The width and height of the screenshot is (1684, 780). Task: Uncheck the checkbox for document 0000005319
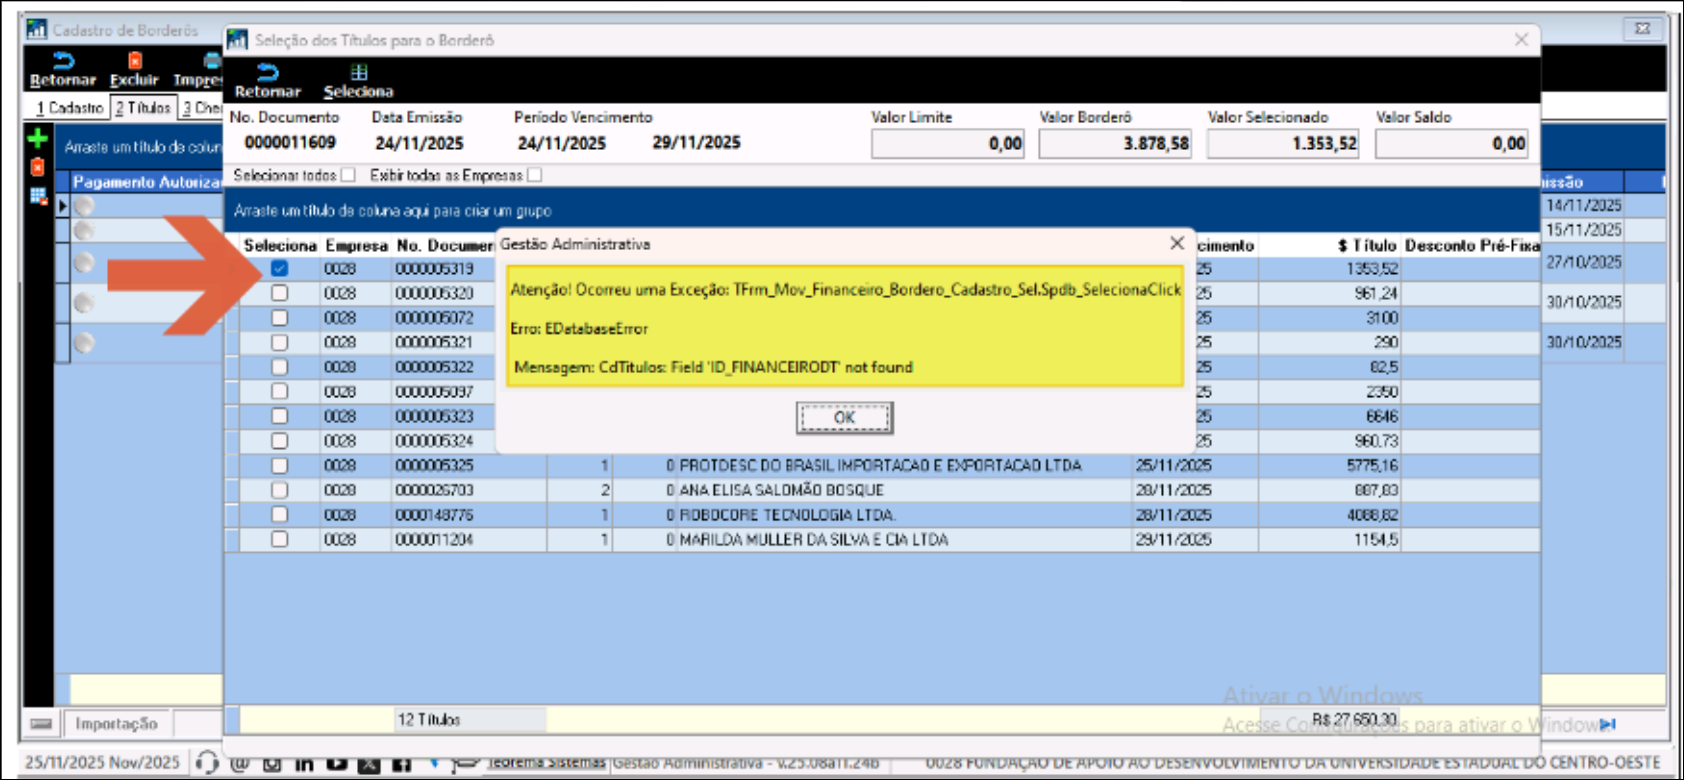tap(279, 268)
